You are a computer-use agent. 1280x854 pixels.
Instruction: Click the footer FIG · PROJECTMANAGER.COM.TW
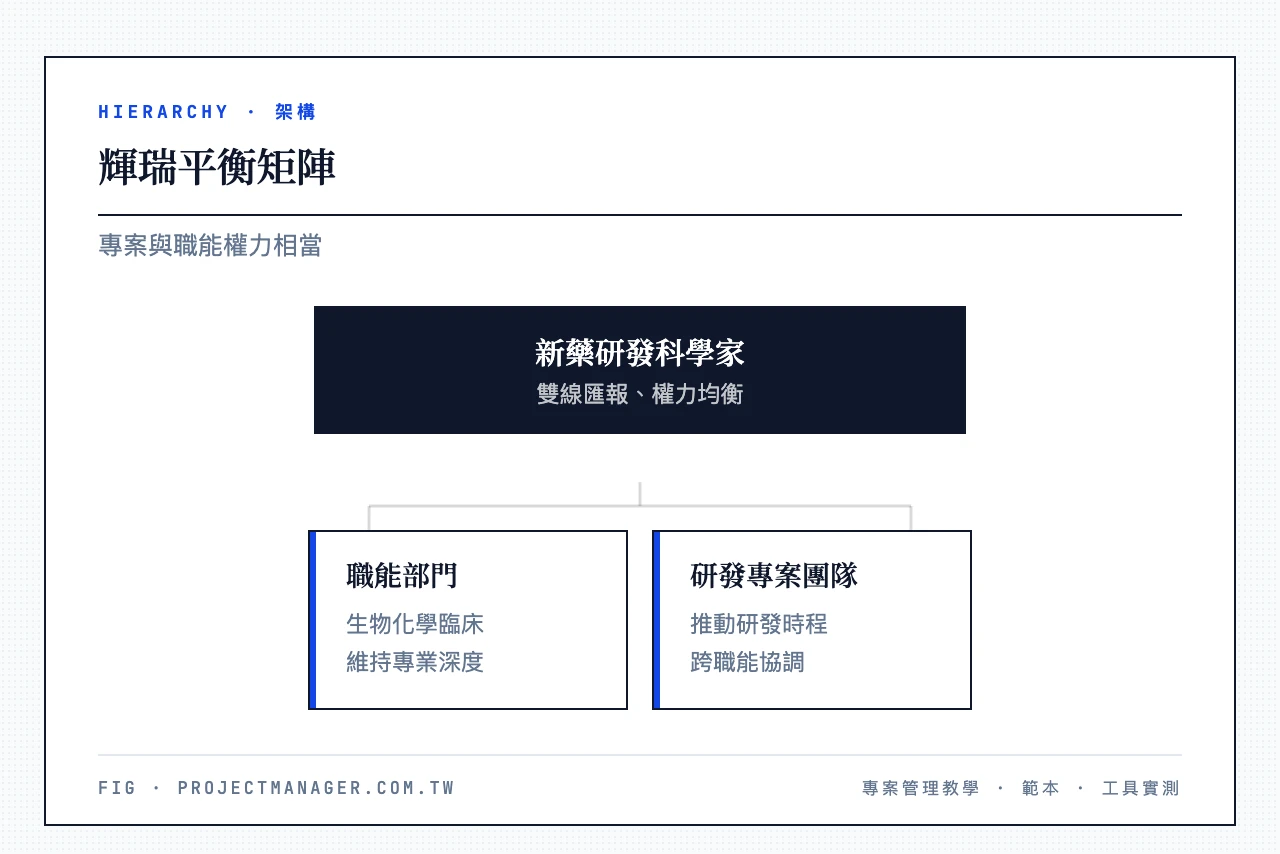[277, 788]
